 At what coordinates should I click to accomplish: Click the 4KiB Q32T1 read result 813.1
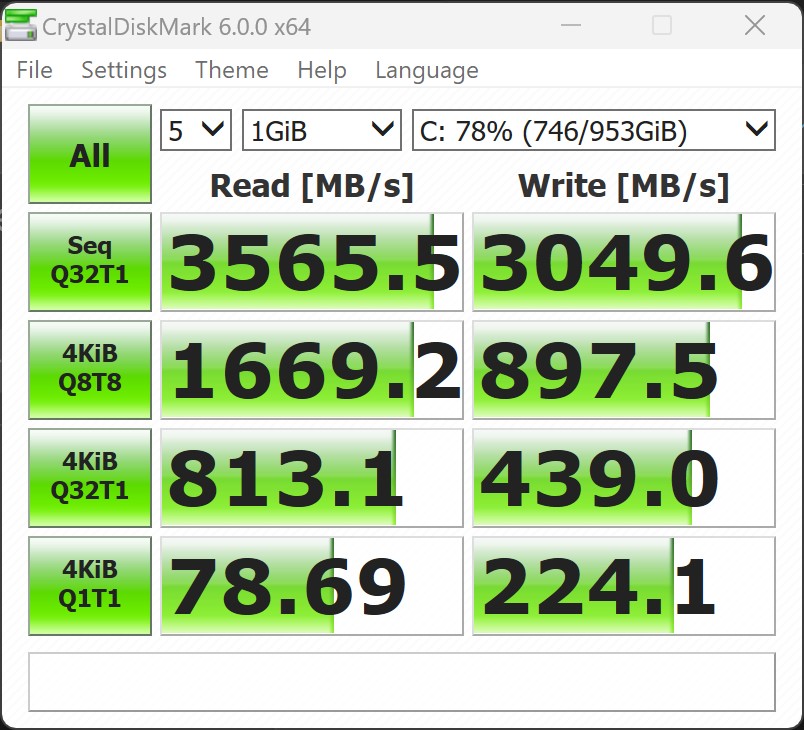312,478
